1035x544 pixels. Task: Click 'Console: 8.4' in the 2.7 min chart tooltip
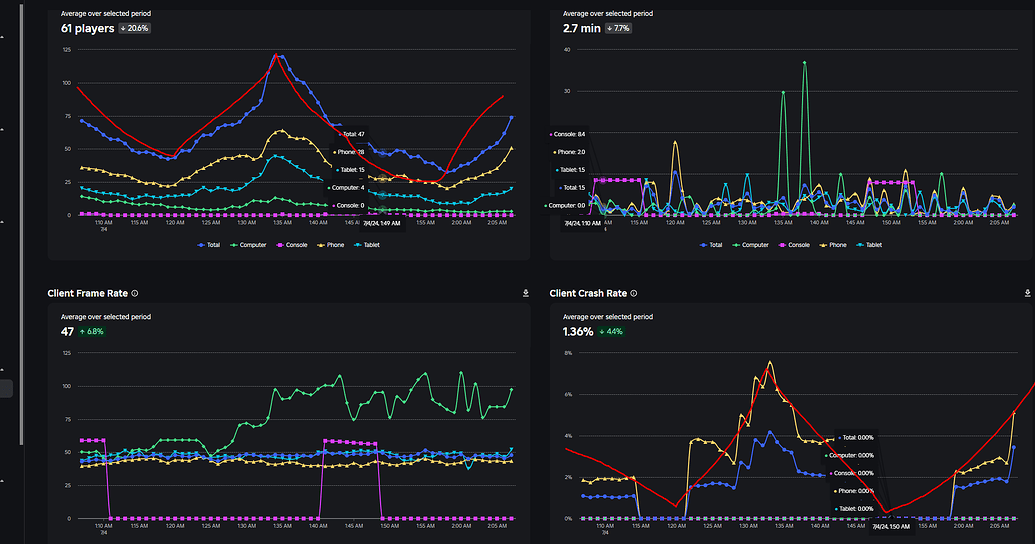coord(568,134)
